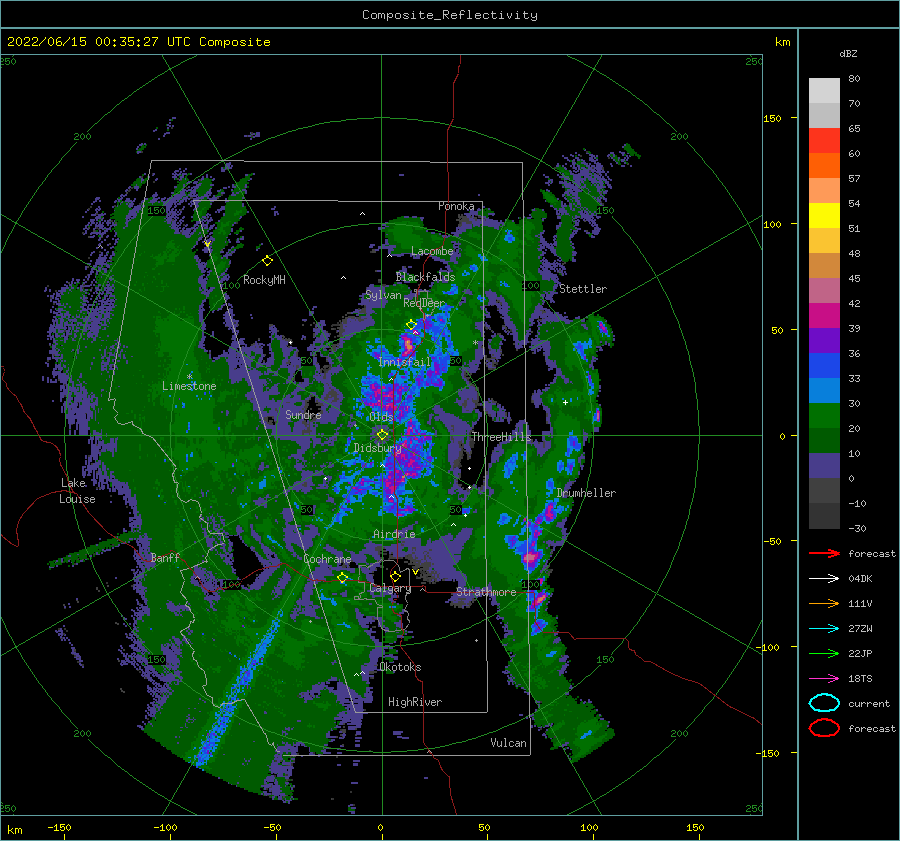The height and width of the screenshot is (841, 900).
Task: Select the cyan 27ZW arrow icon
Action: pos(824,629)
